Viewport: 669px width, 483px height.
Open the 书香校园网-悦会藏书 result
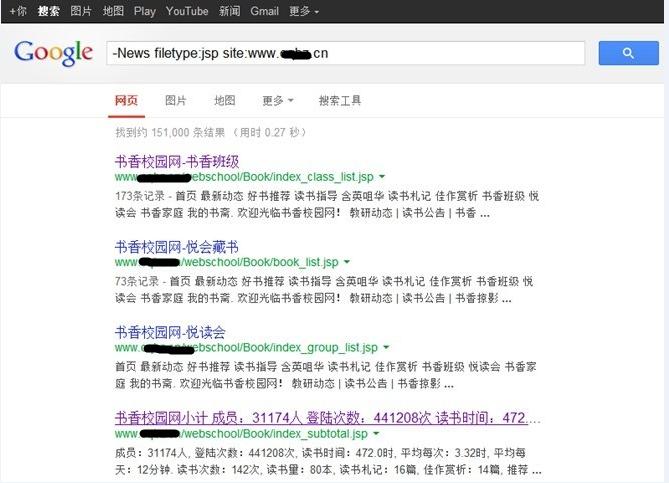(176, 247)
